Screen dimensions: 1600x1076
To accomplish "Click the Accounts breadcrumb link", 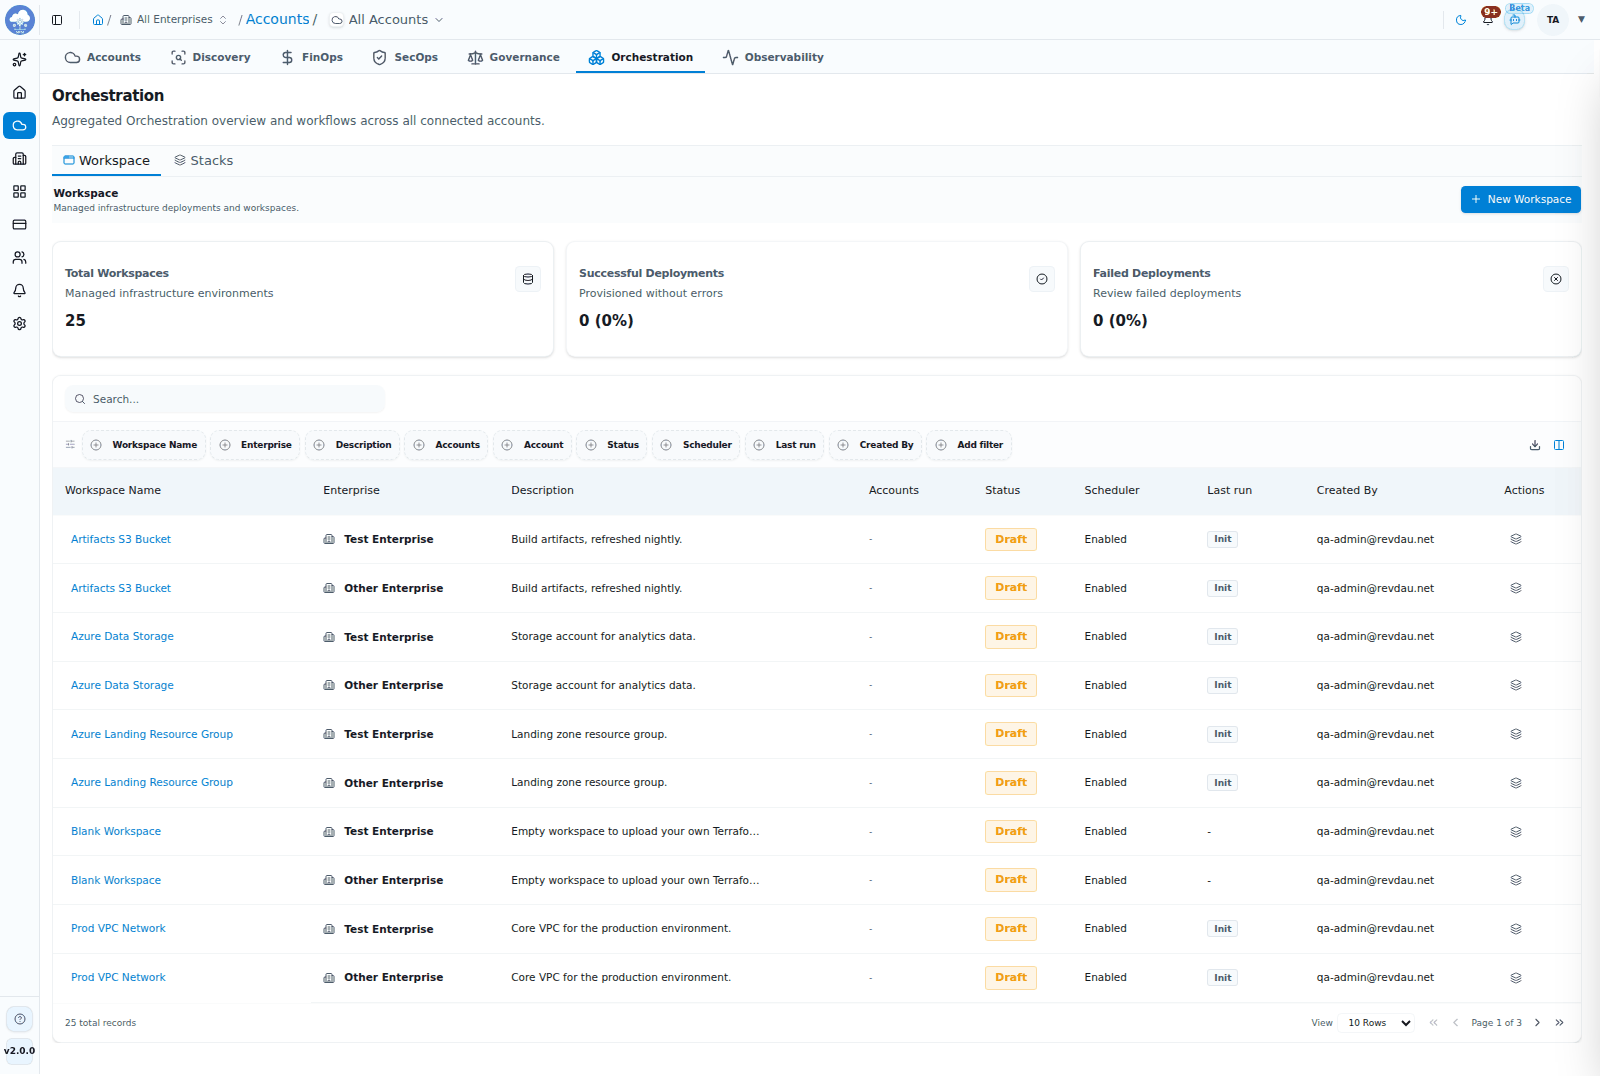I will tap(278, 19).
